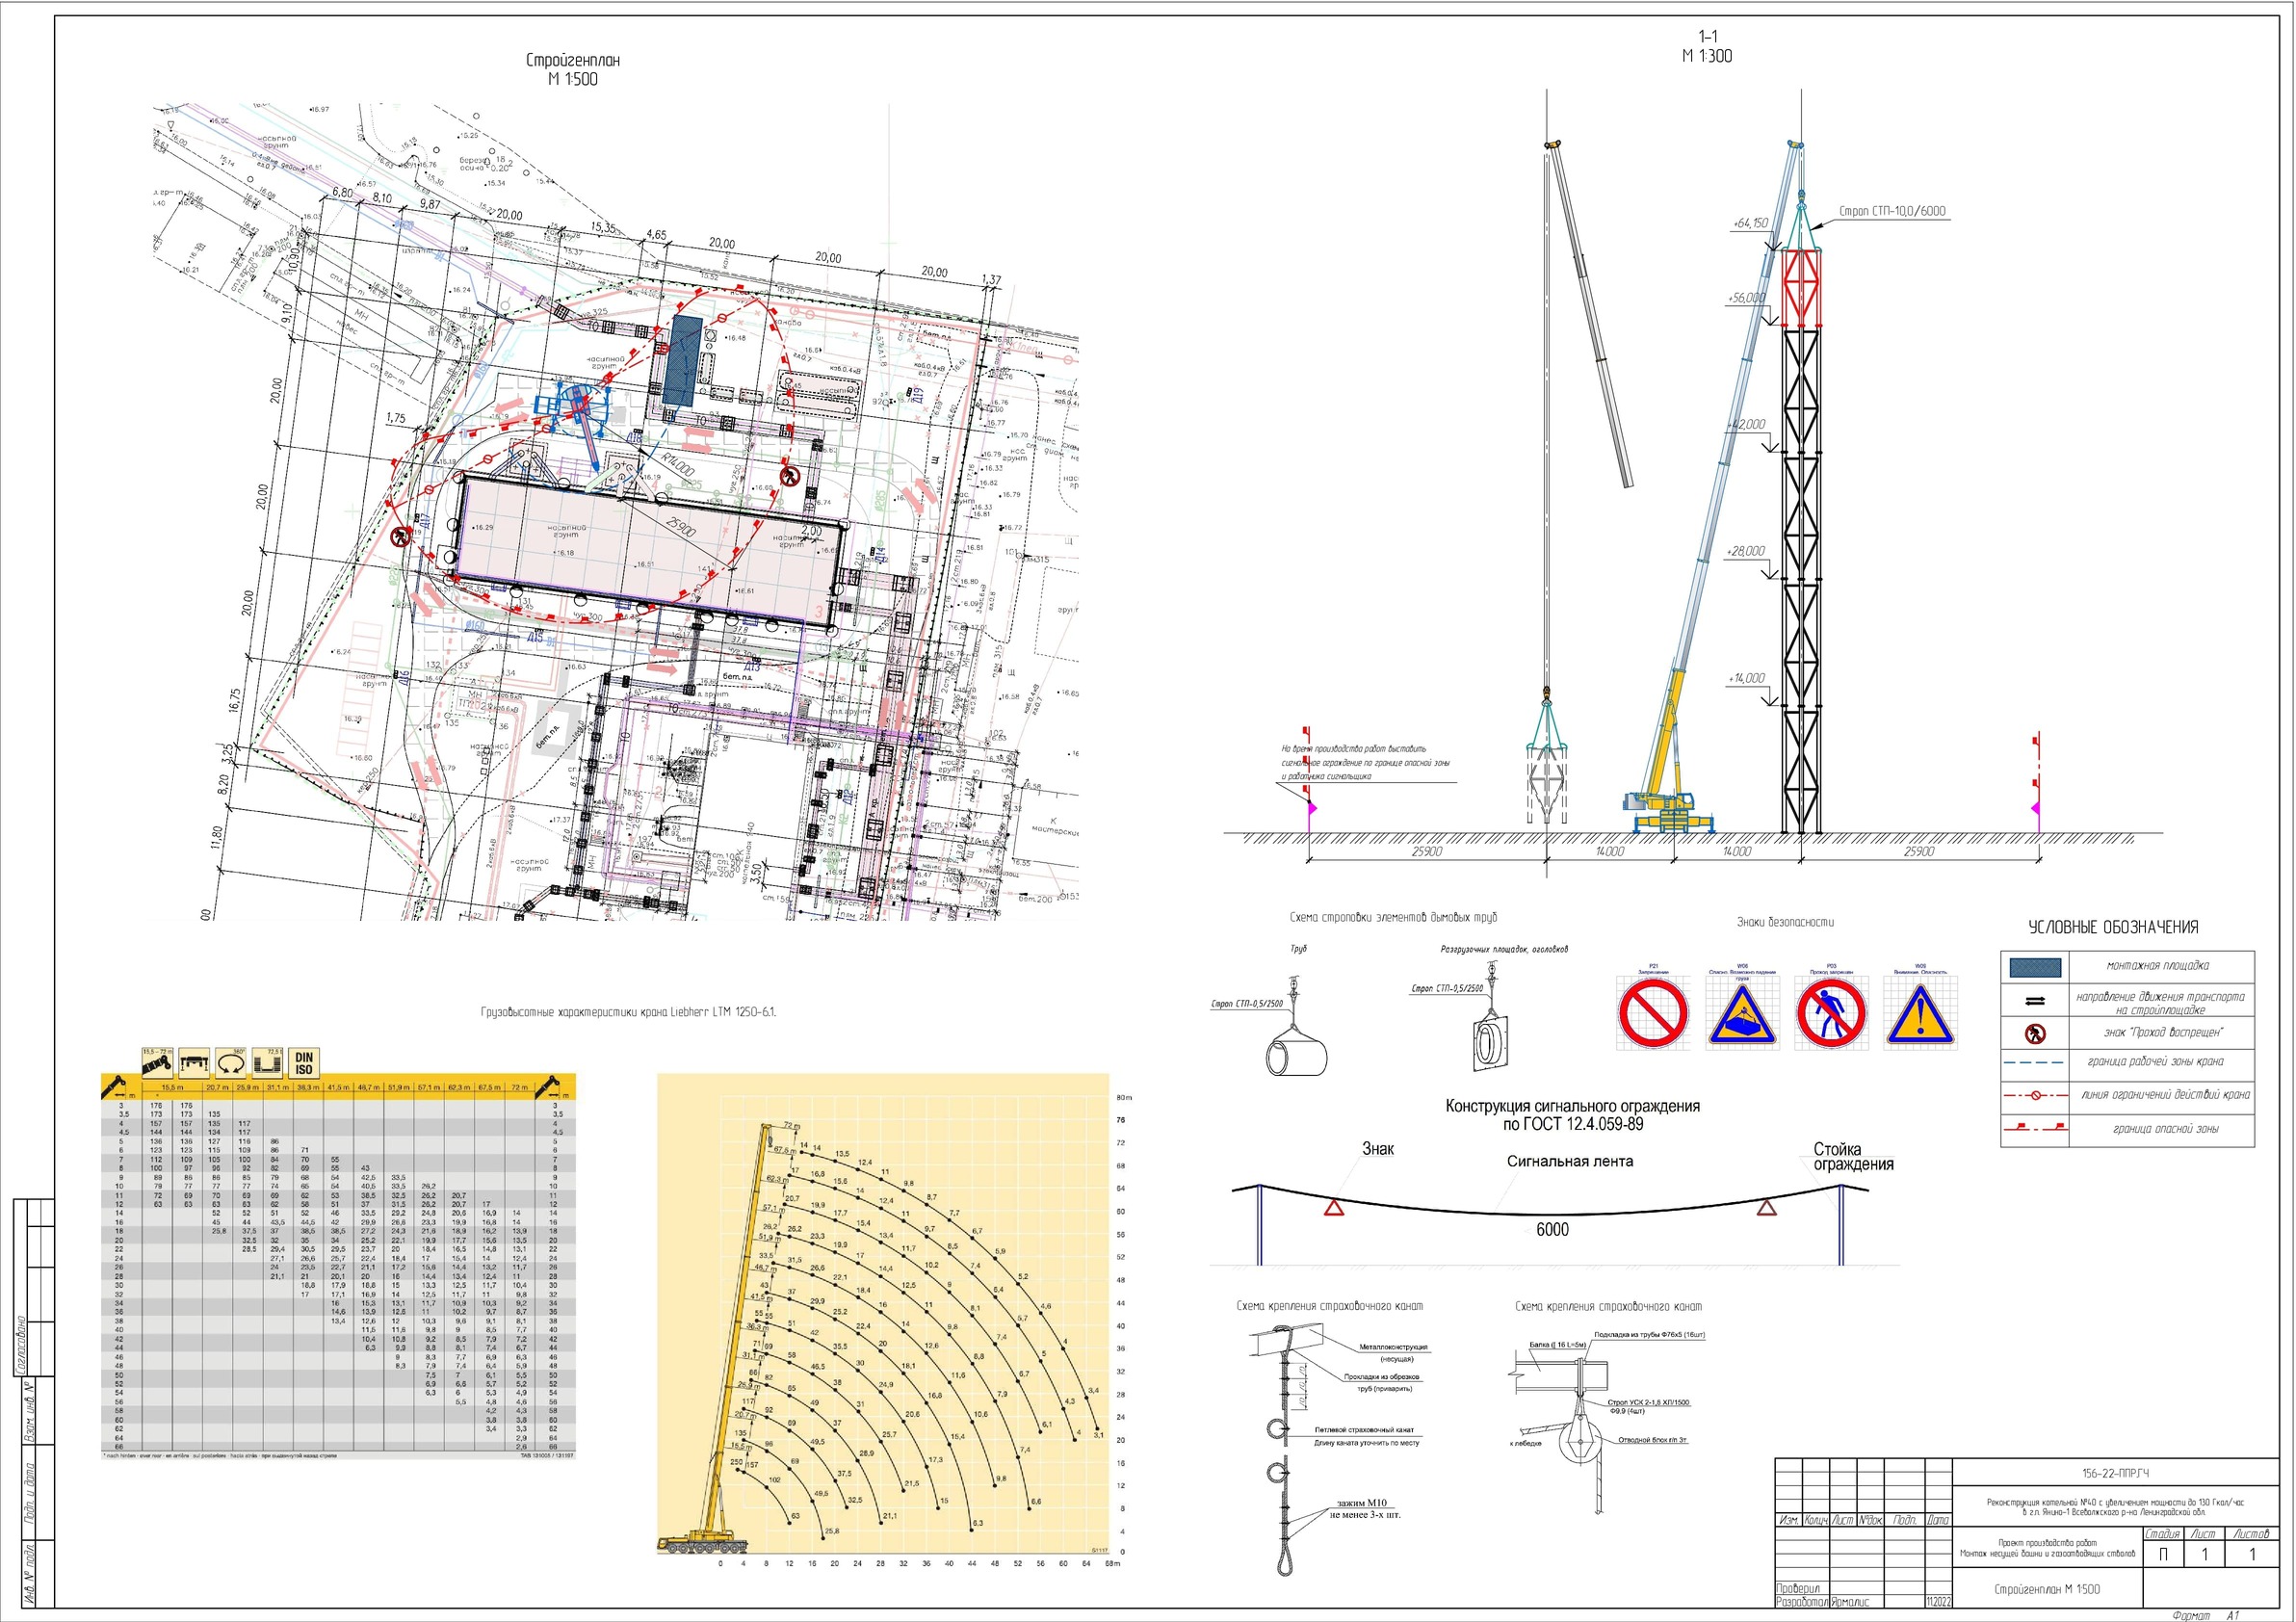Click the red top section of the tower
Viewport: 2296px width, 1622px height.
coord(1802,287)
